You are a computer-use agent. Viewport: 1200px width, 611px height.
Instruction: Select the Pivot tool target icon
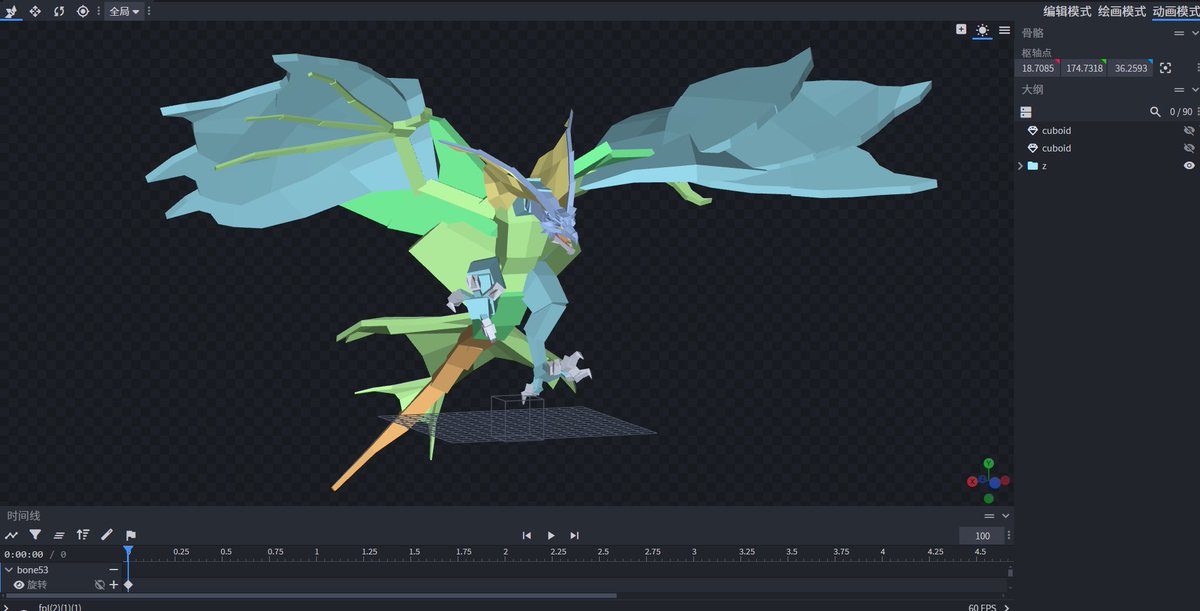(83, 11)
